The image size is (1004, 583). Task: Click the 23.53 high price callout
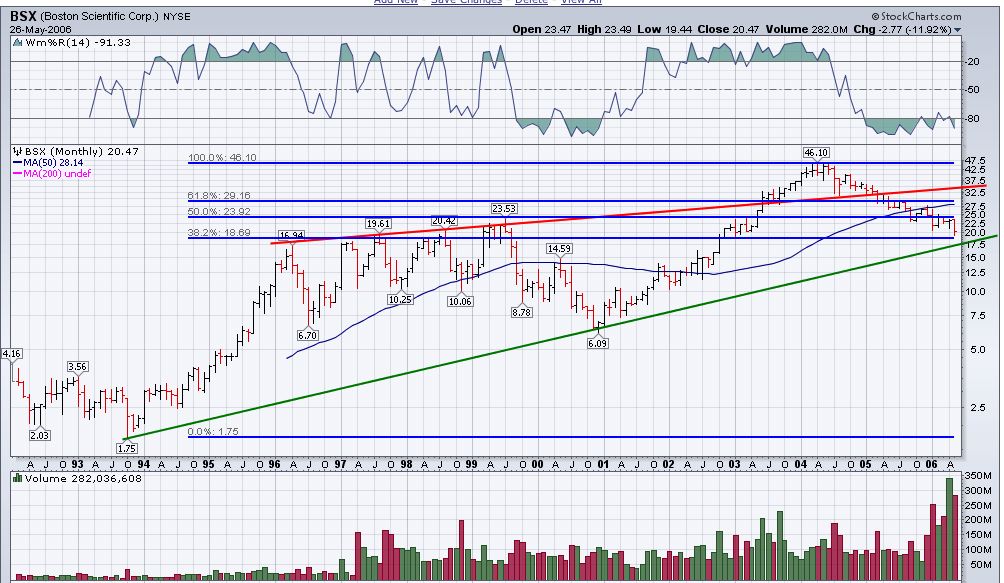click(504, 209)
